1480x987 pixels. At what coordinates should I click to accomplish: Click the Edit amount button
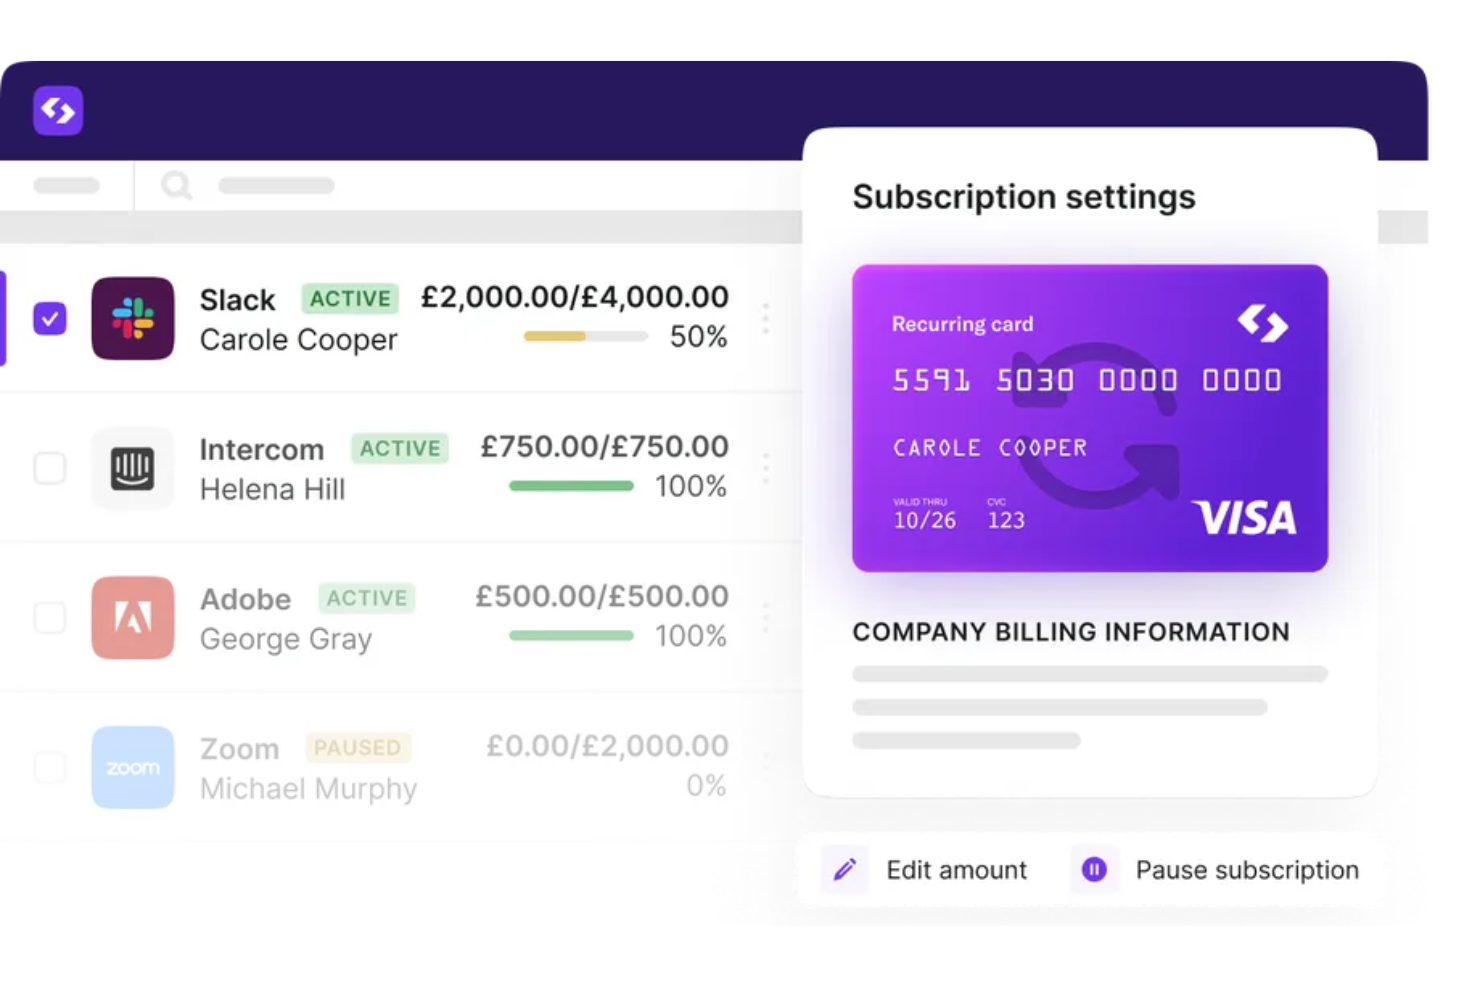click(x=955, y=869)
